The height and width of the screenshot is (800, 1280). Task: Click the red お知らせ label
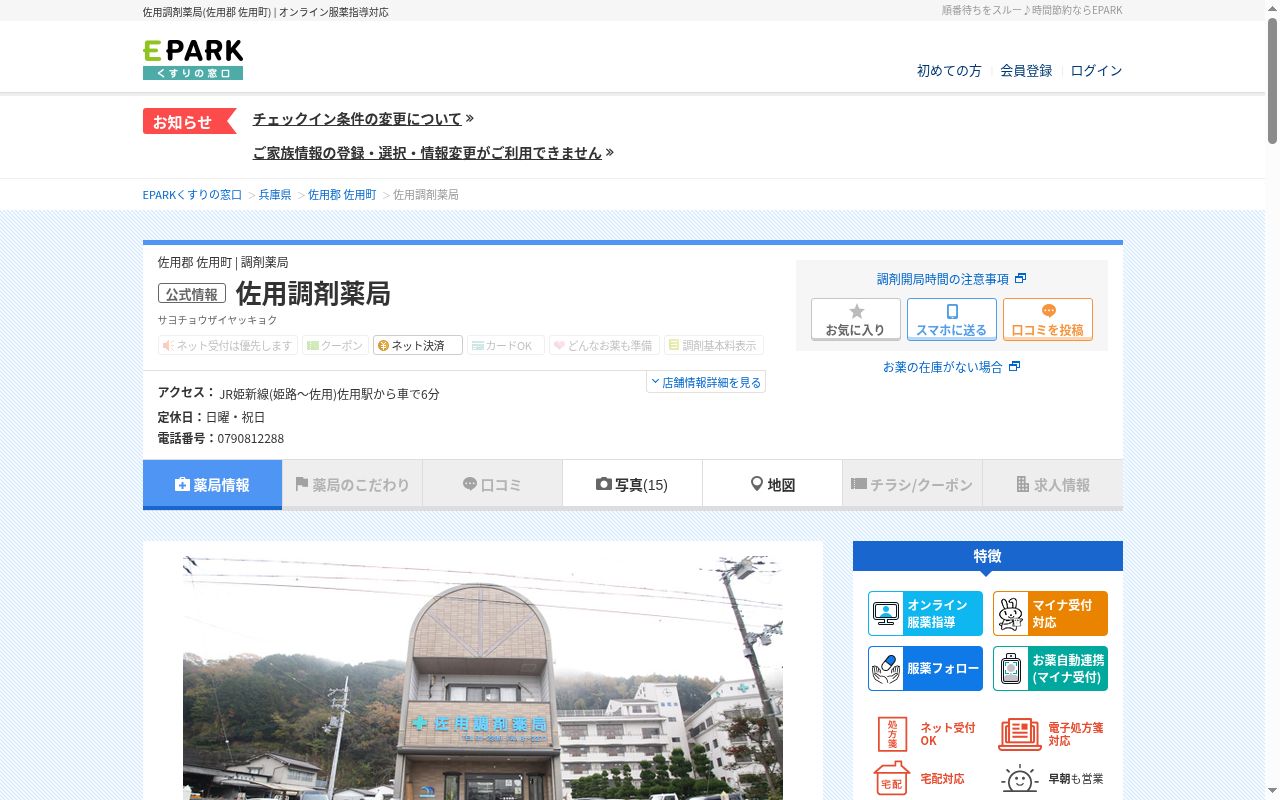coord(189,121)
